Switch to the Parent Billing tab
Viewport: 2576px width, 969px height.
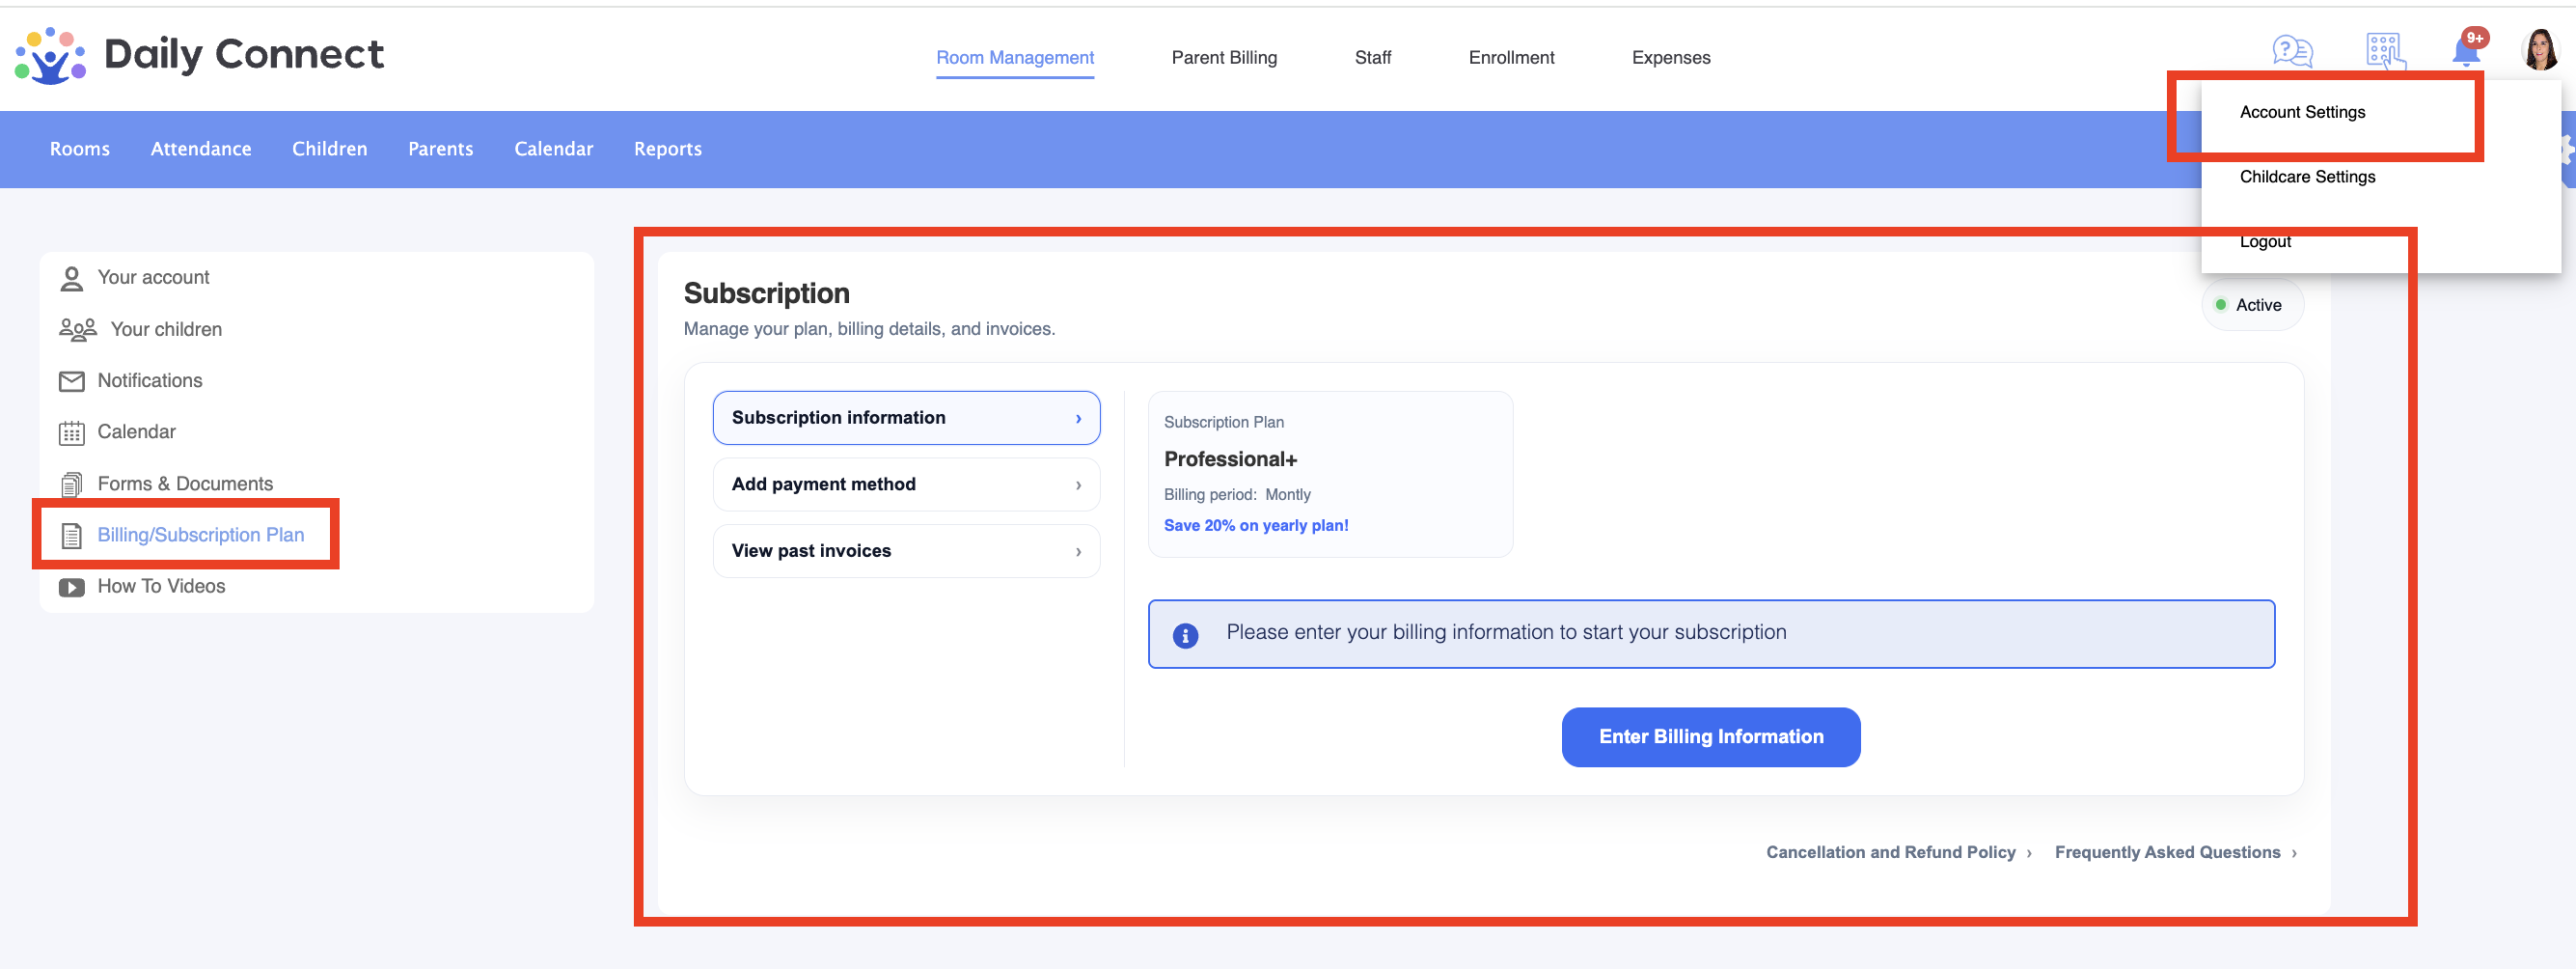tap(1223, 58)
